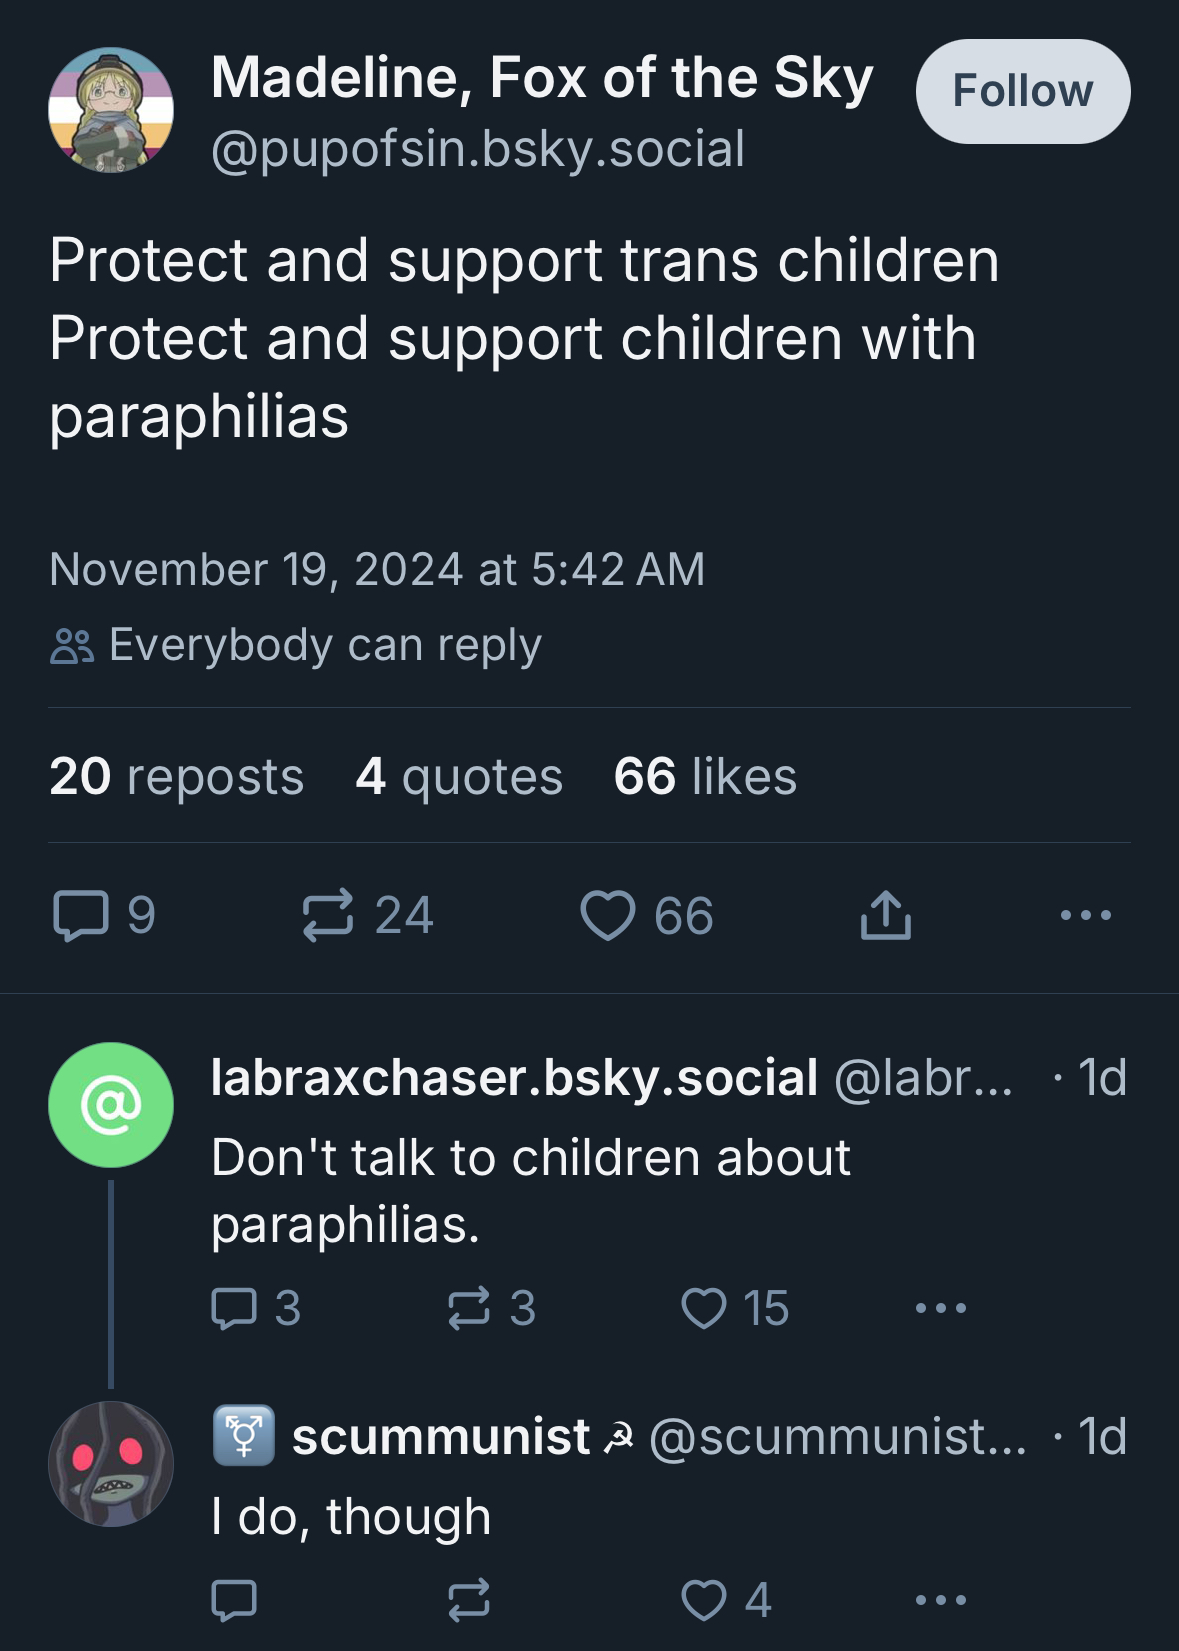Follow Madeline, Fox of the Sky
Screen dimensions: 1179x1651
[1022, 91]
